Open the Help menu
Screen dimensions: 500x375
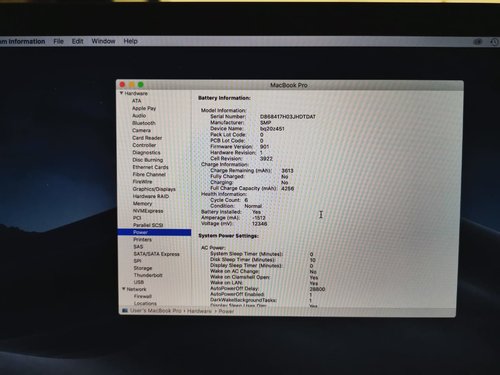point(130,41)
